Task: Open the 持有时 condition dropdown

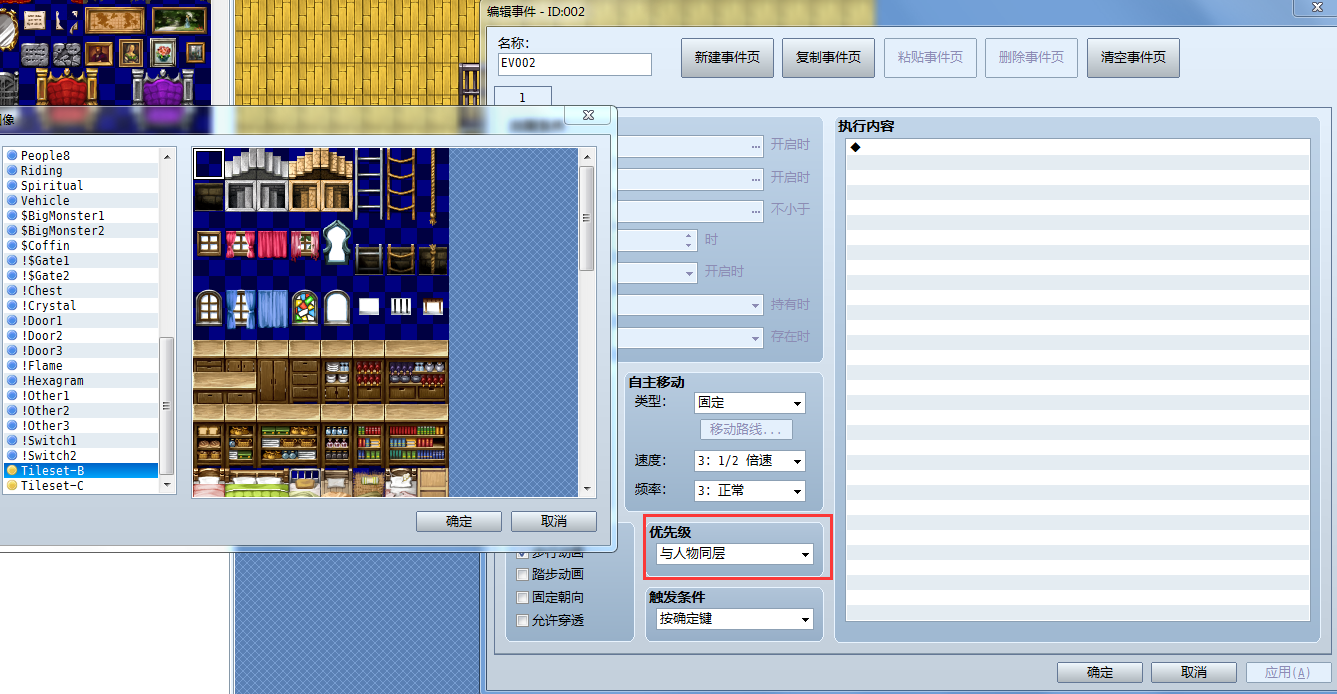Action: 691,305
